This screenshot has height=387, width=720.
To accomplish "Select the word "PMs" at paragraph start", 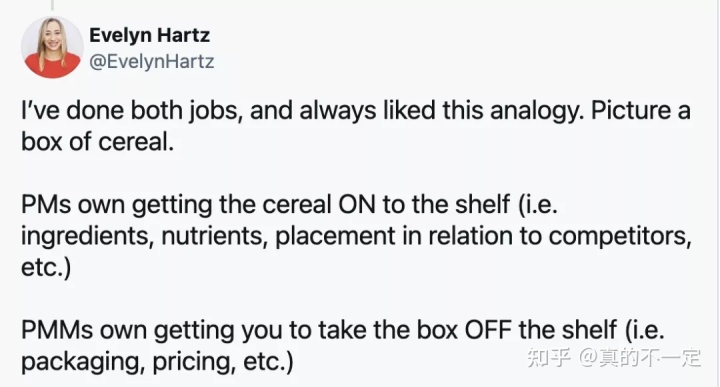I will (x=46, y=204).
